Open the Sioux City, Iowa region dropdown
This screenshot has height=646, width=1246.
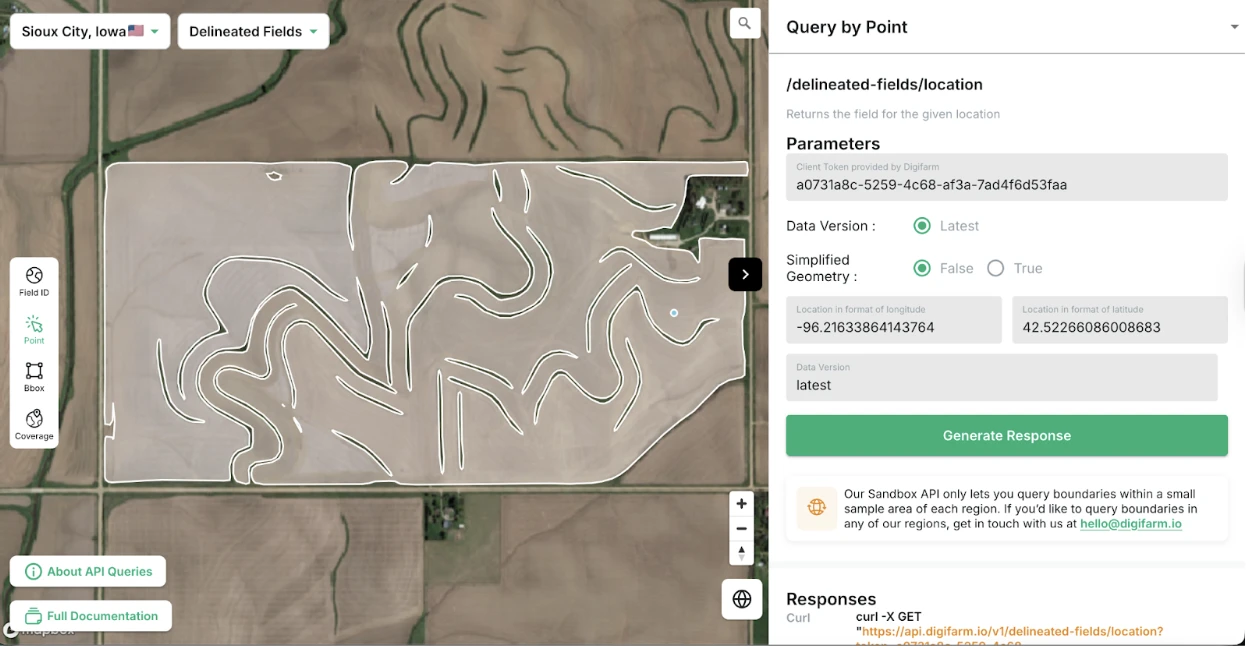click(90, 31)
